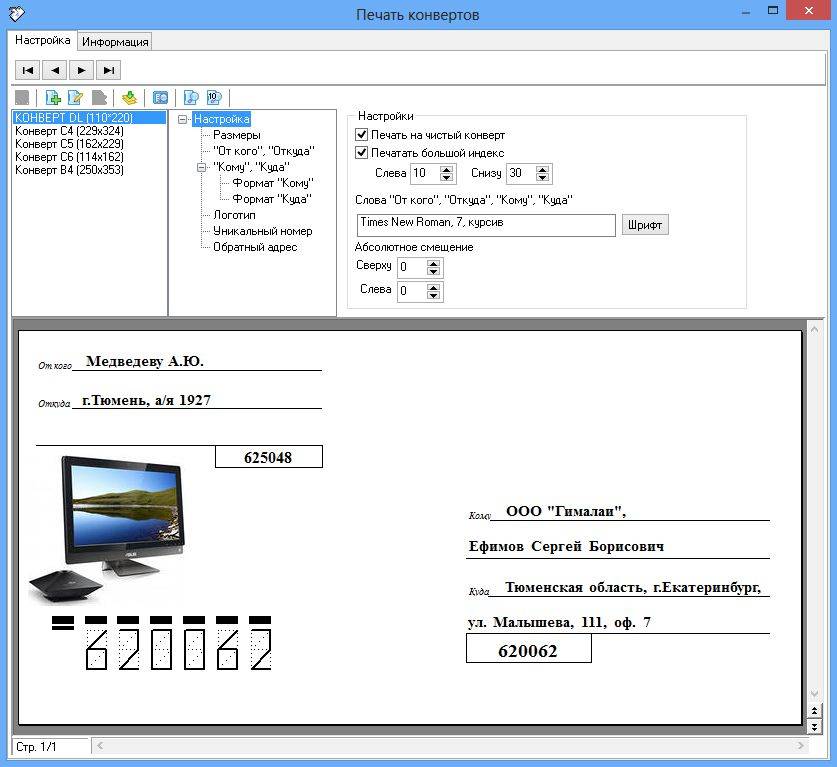Viewport: 837px width, 767px height.
Task: Click the Times New Roman font text field
Action: pyautogui.click(x=486, y=225)
